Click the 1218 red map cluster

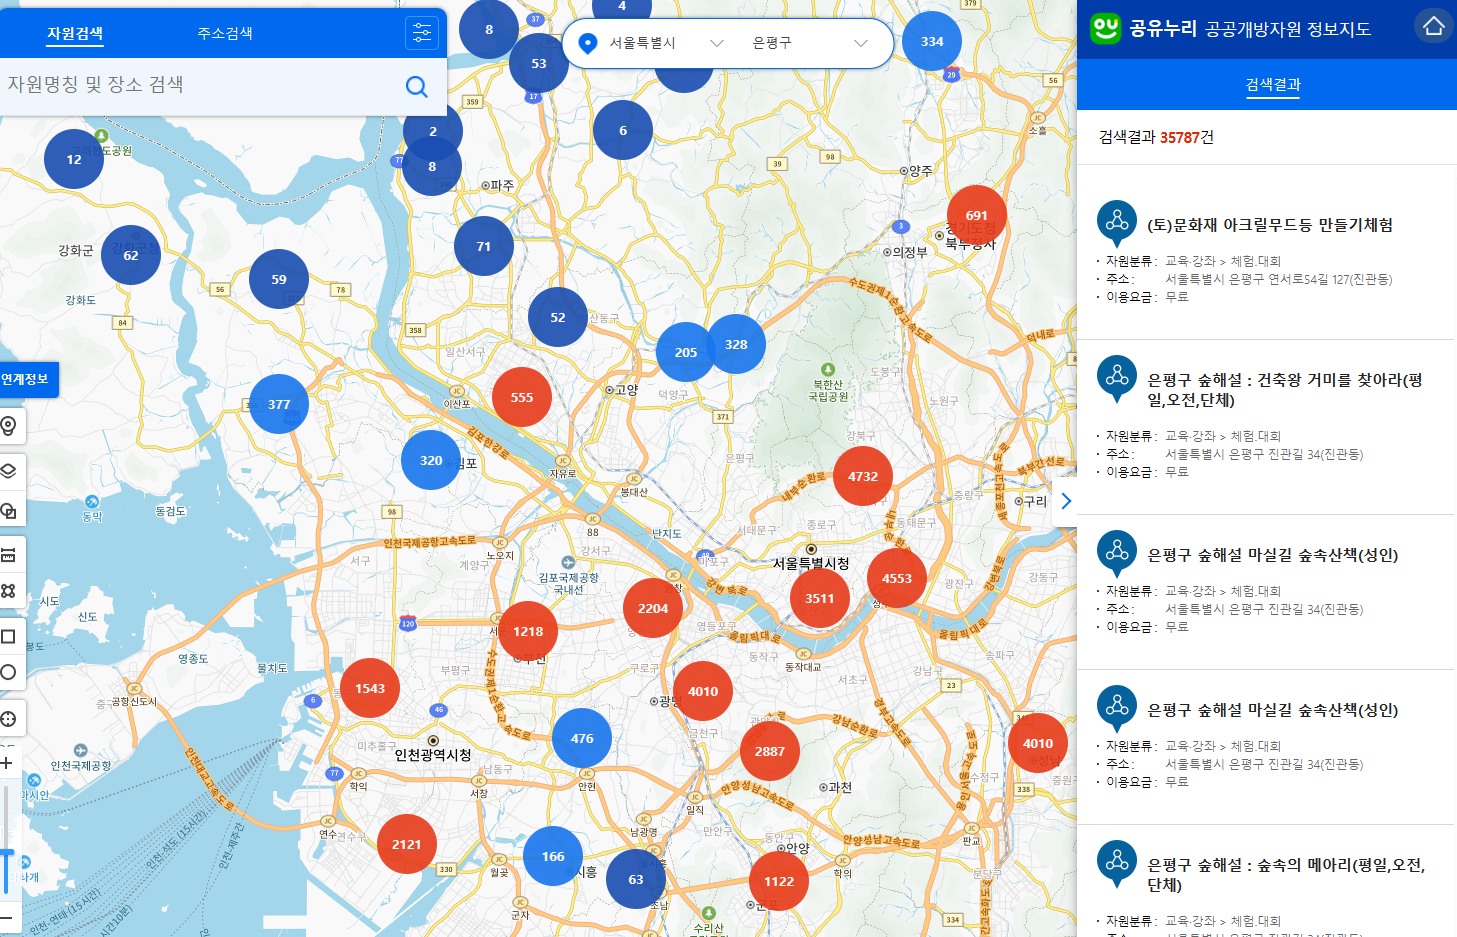point(528,632)
